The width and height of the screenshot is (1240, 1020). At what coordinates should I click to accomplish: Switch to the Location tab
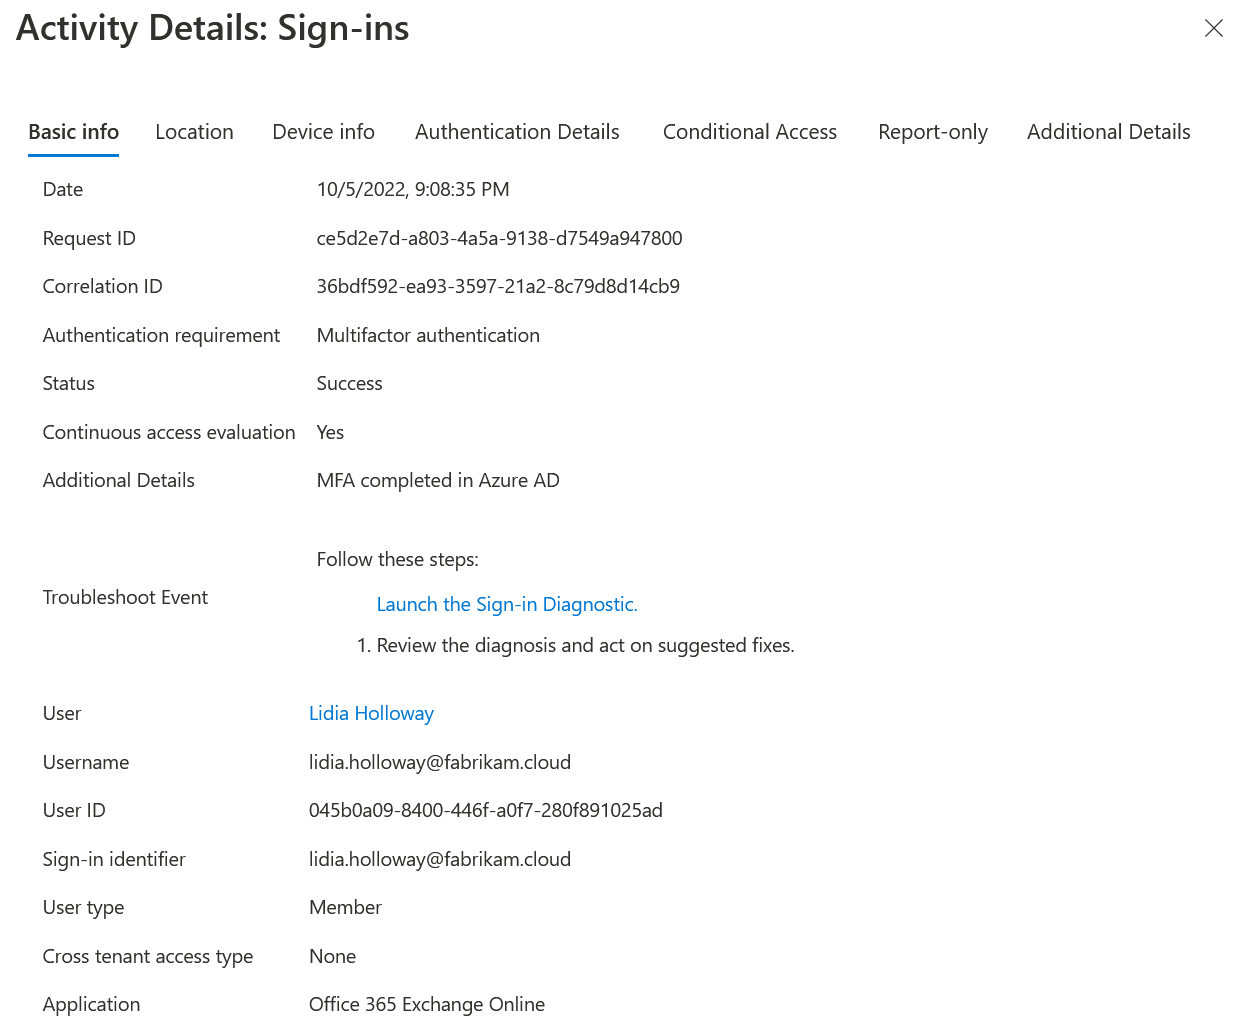[x=194, y=132]
